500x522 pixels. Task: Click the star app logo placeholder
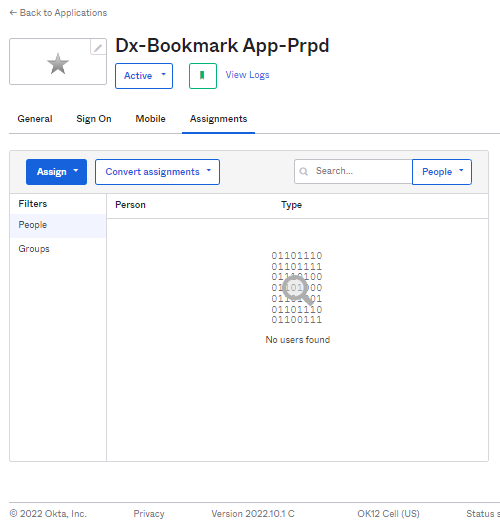[x=58, y=63]
